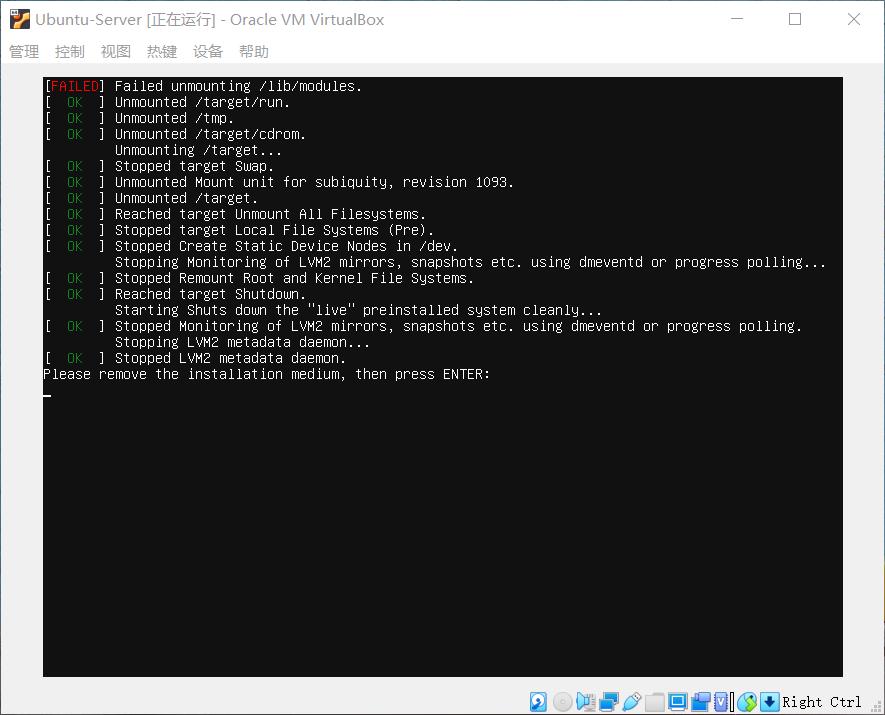
Task: Click the VirtualBox logo in the title bar
Action: (19, 19)
